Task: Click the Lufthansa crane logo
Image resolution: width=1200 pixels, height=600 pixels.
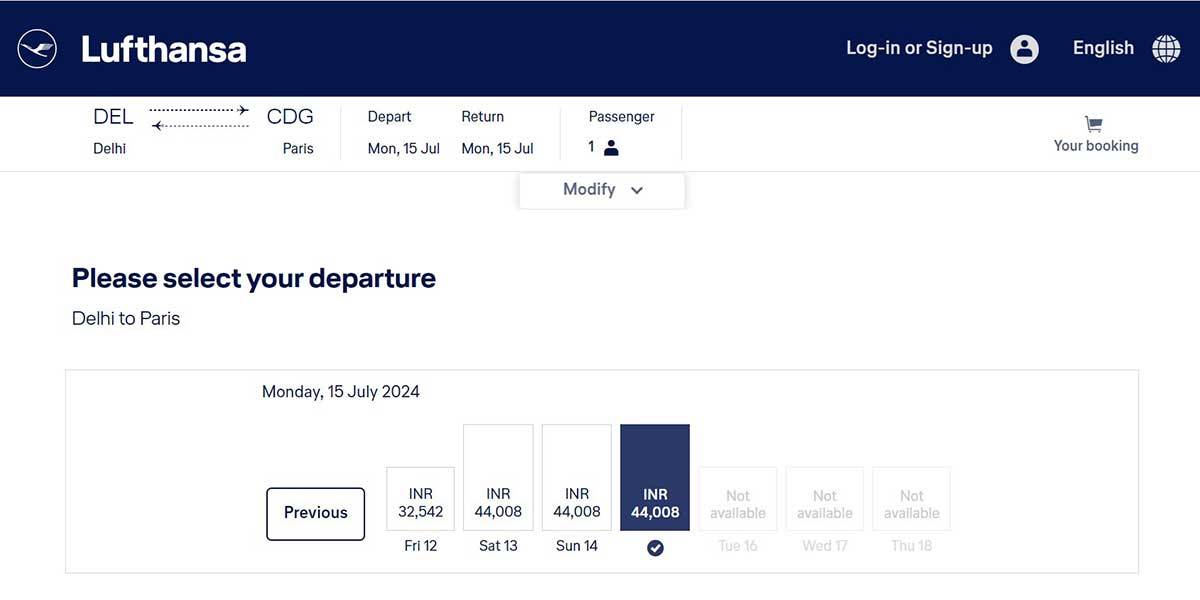Action: (x=36, y=47)
